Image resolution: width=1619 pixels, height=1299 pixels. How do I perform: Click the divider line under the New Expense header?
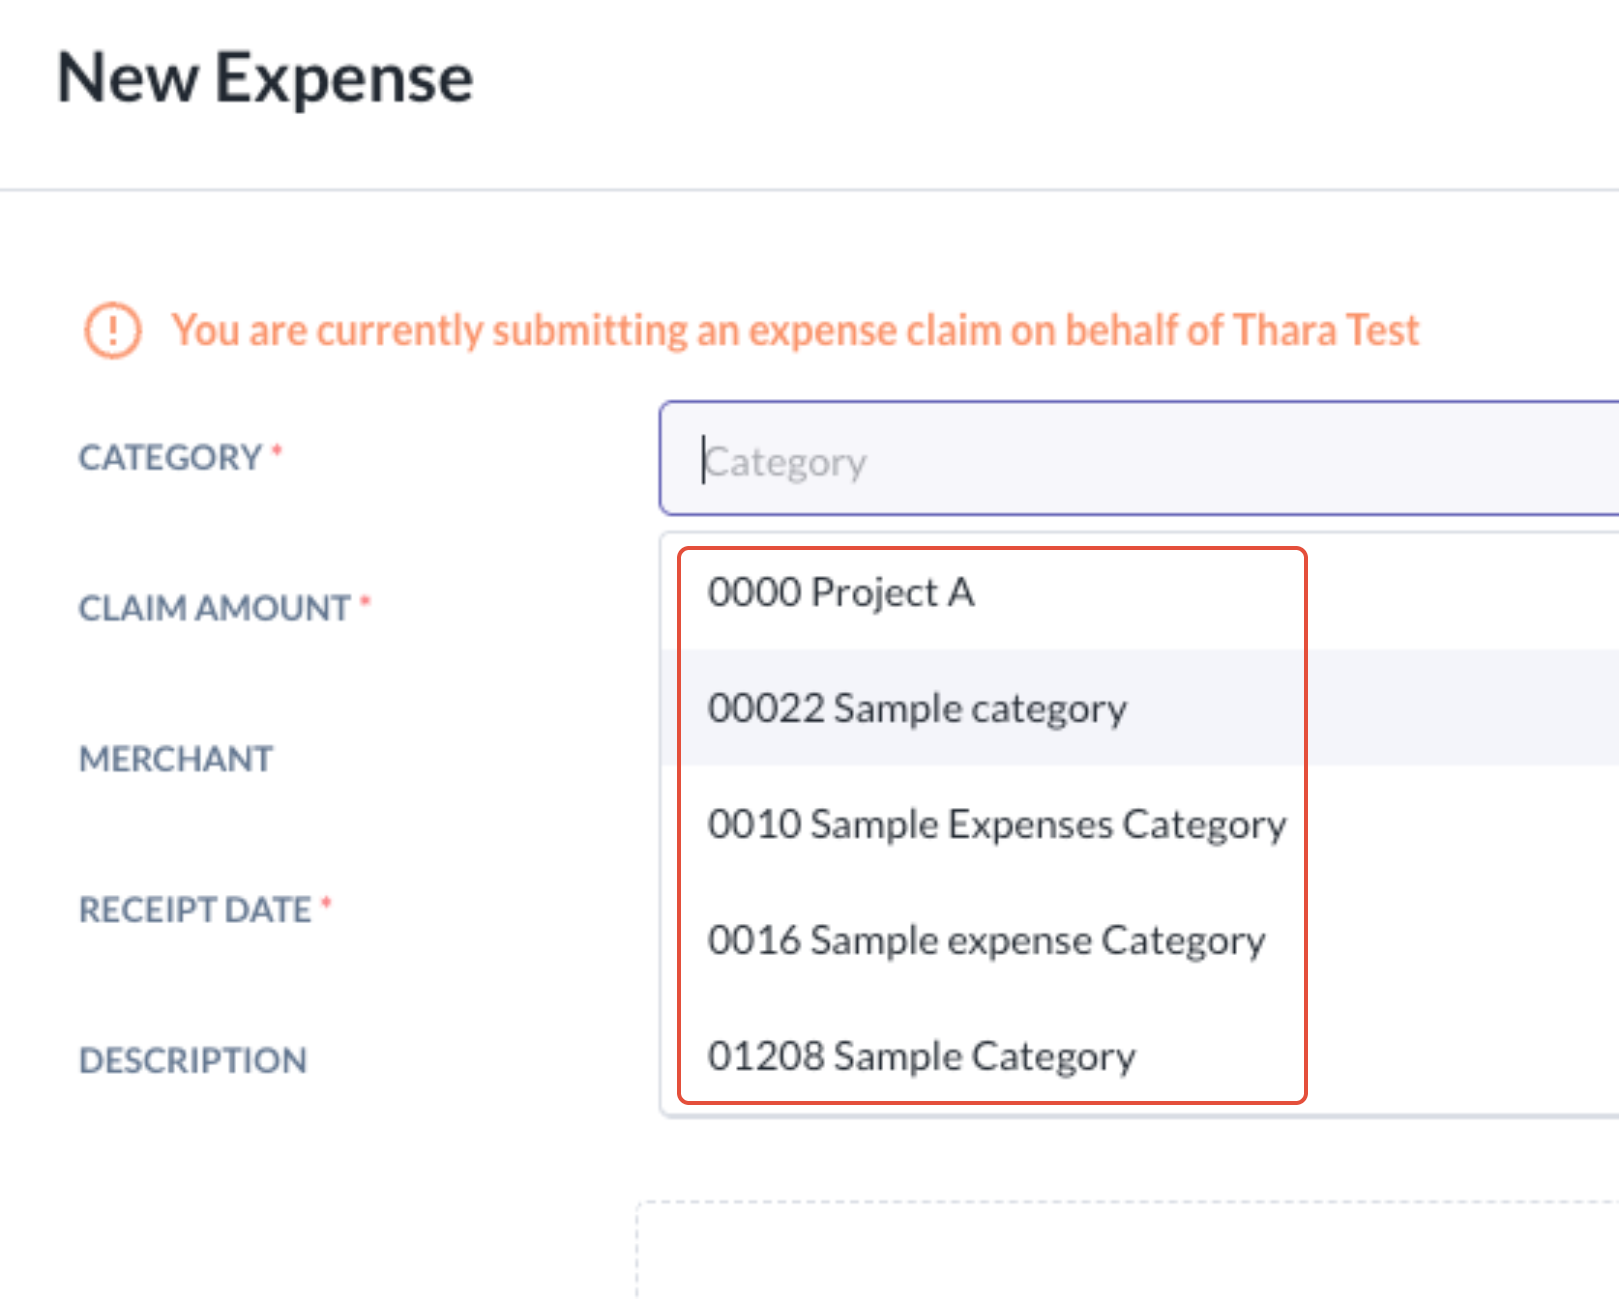pos(809,189)
